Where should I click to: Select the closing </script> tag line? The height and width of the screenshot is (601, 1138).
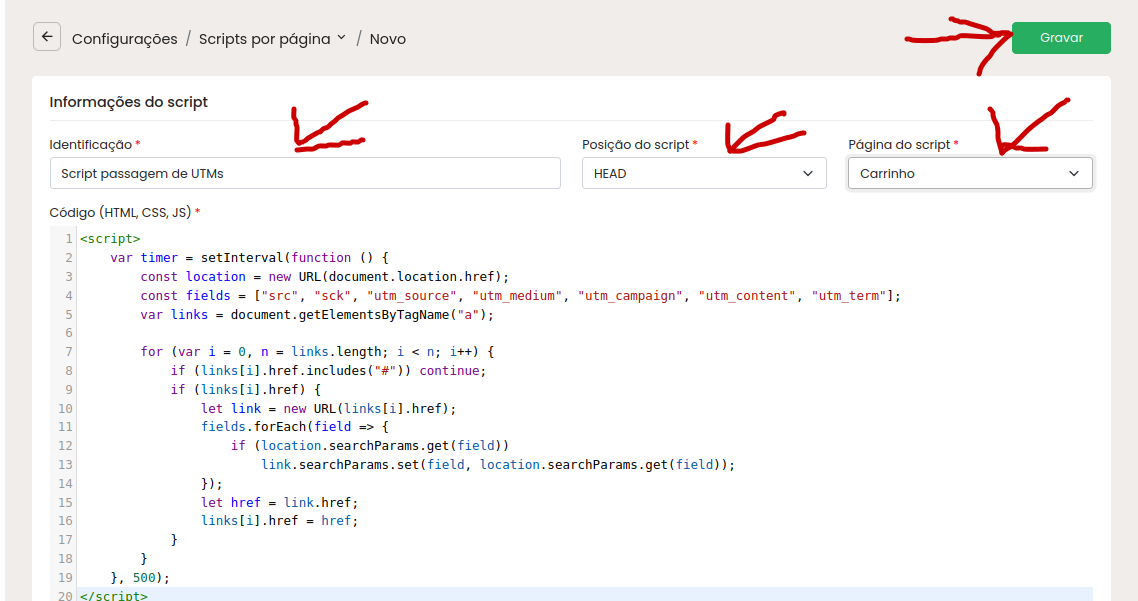[x=114, y=595]
